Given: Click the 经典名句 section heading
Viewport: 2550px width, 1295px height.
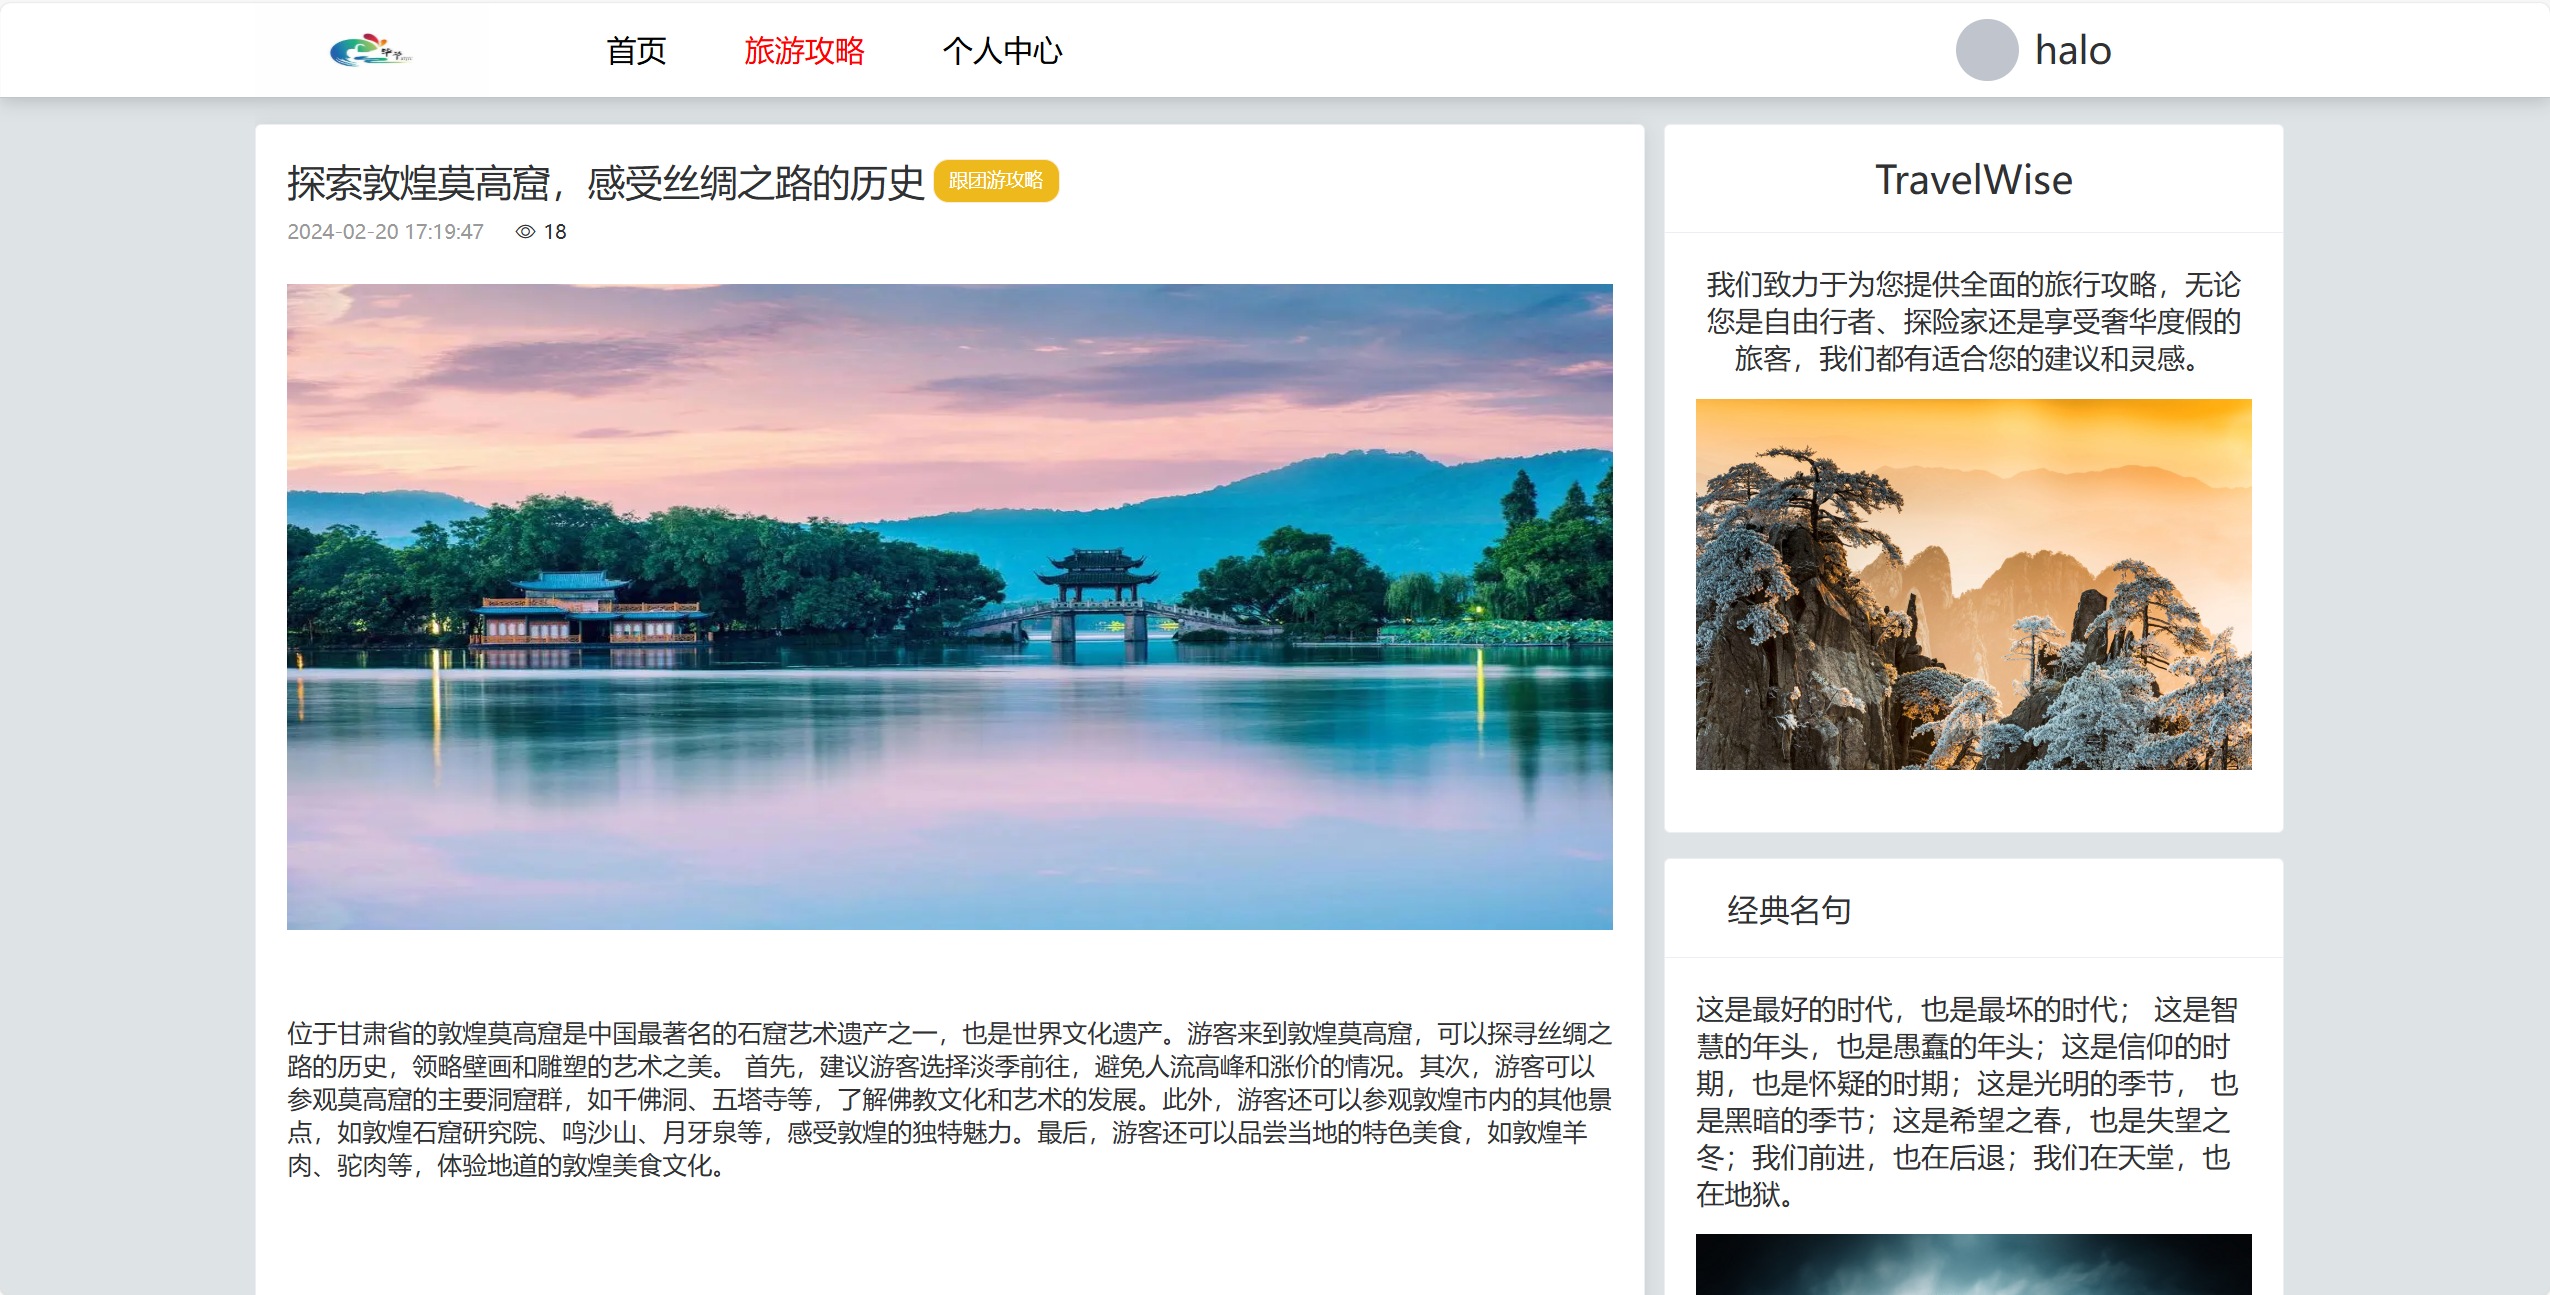Looking at the screenshot, I should pyautogui.click(x=1788, y=910).
